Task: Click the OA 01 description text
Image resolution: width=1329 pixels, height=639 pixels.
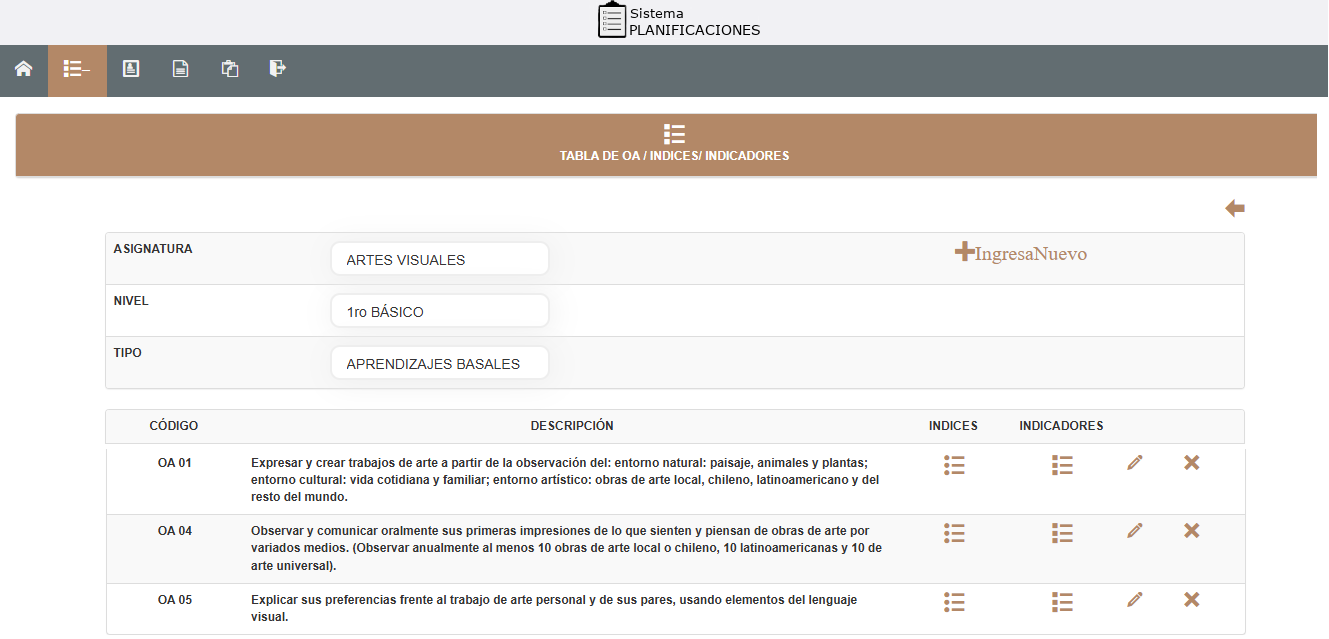Action: tap(565, 480)
